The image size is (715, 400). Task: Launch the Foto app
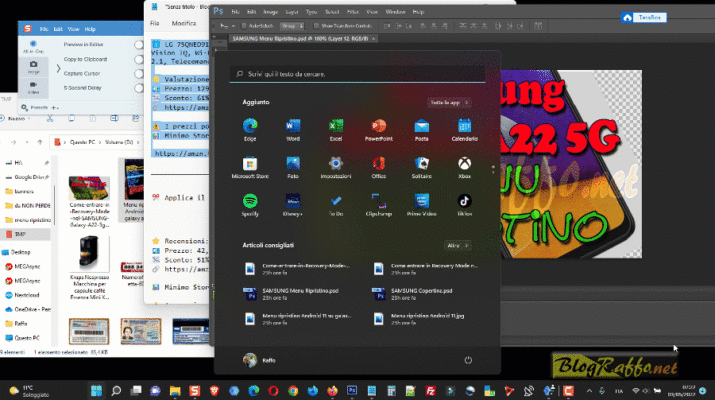(293, 167)
